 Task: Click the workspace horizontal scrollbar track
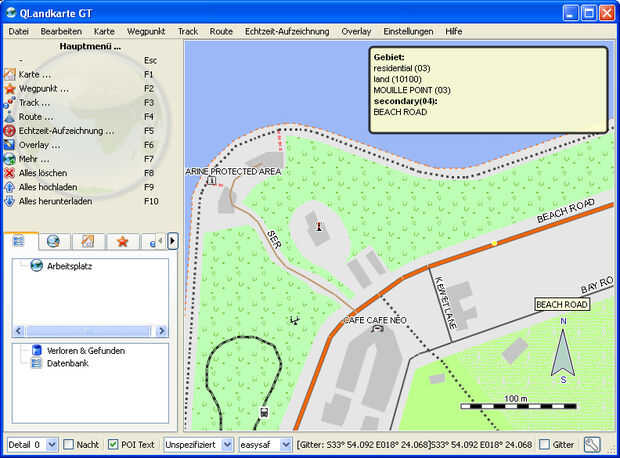90,331
